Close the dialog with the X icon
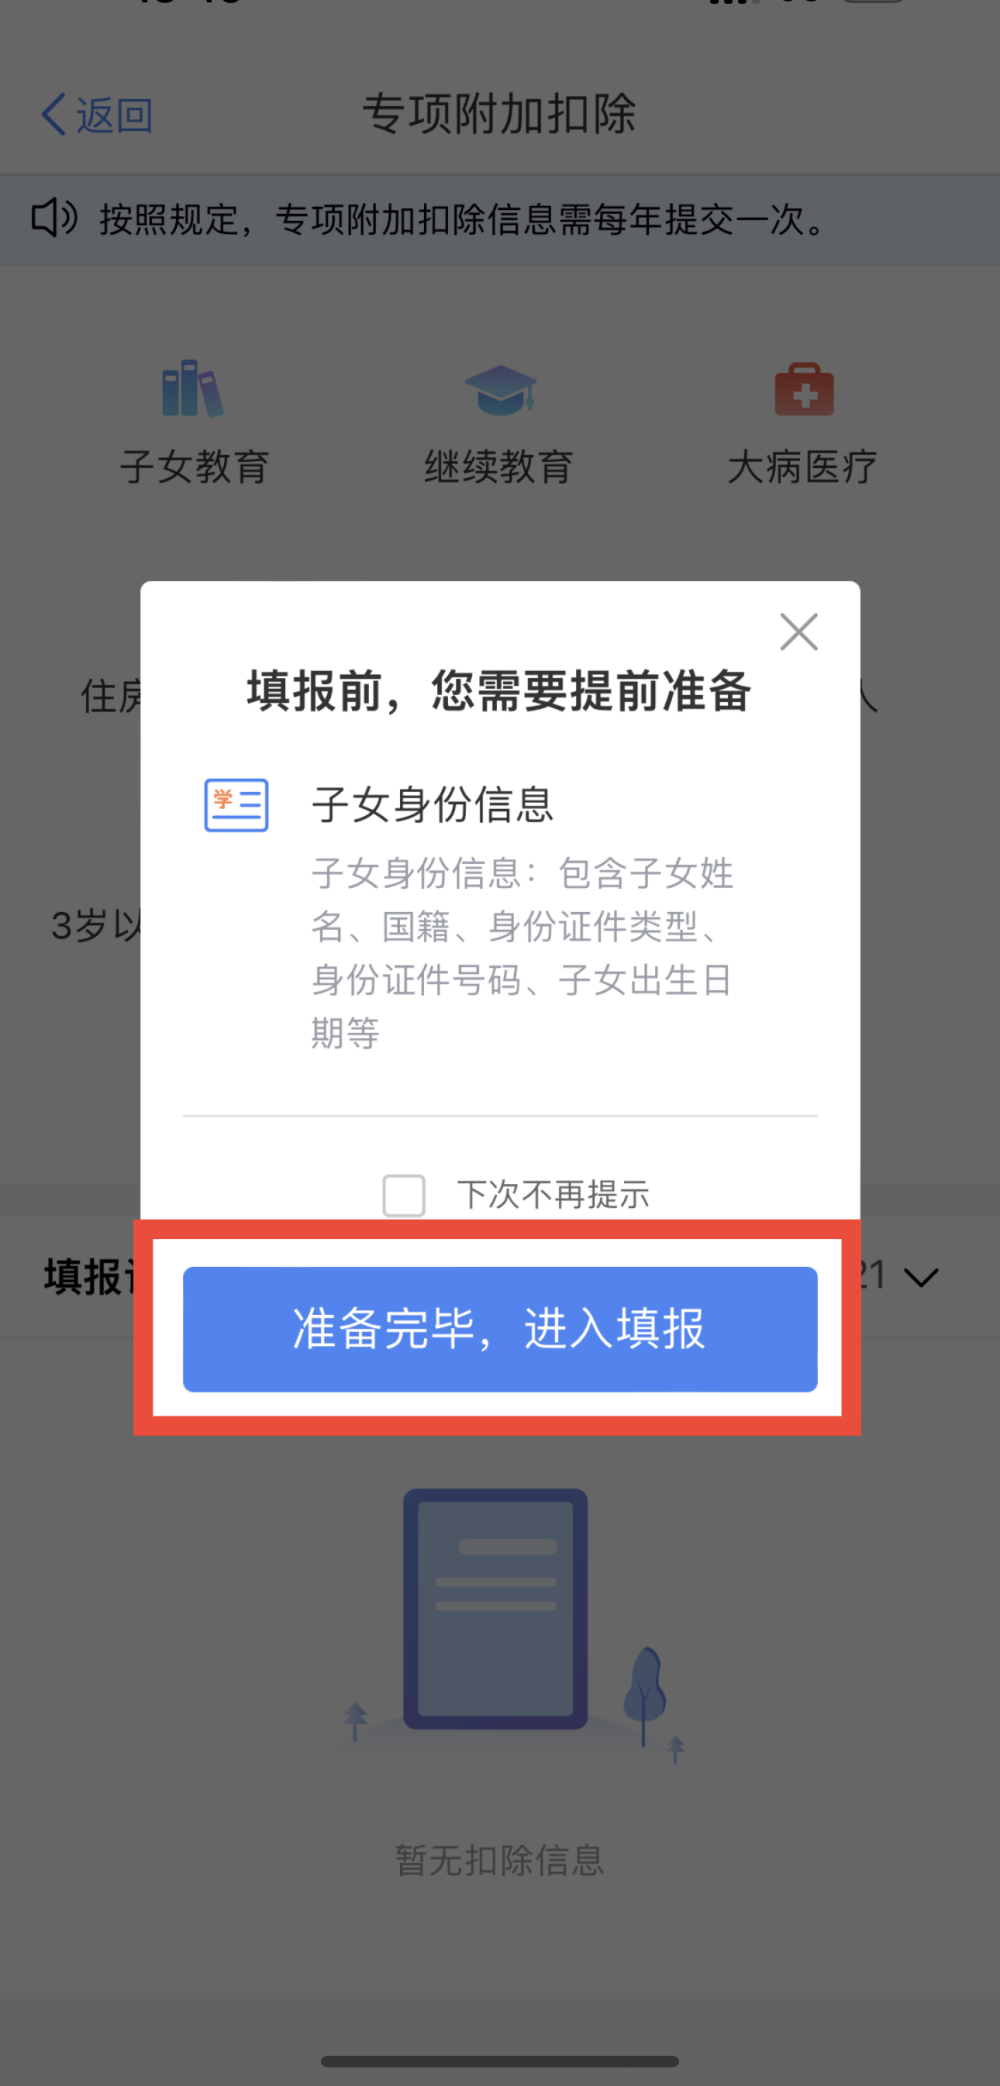 [x=799, y=632]
